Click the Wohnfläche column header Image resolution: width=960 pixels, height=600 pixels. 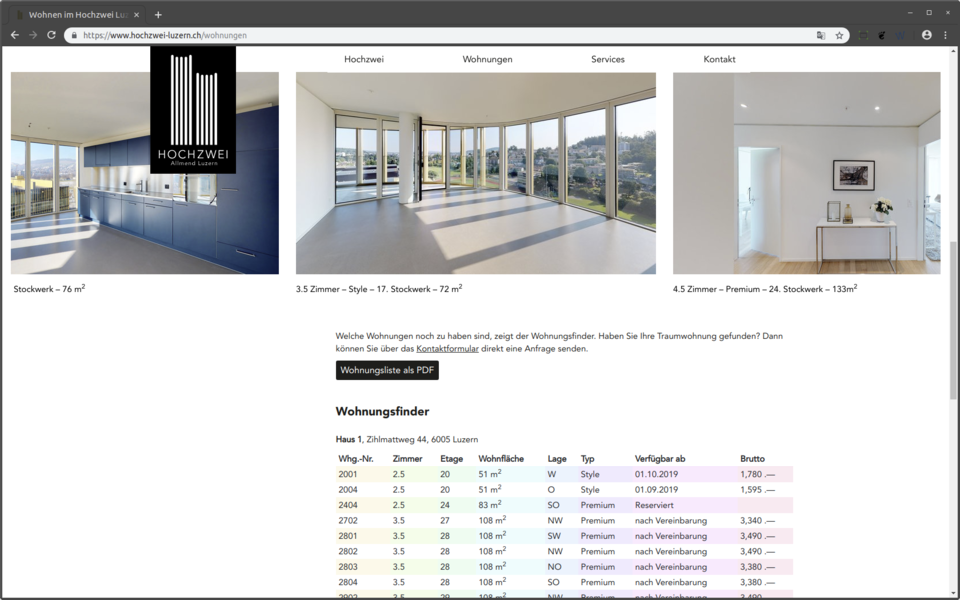tap(501, 459)
